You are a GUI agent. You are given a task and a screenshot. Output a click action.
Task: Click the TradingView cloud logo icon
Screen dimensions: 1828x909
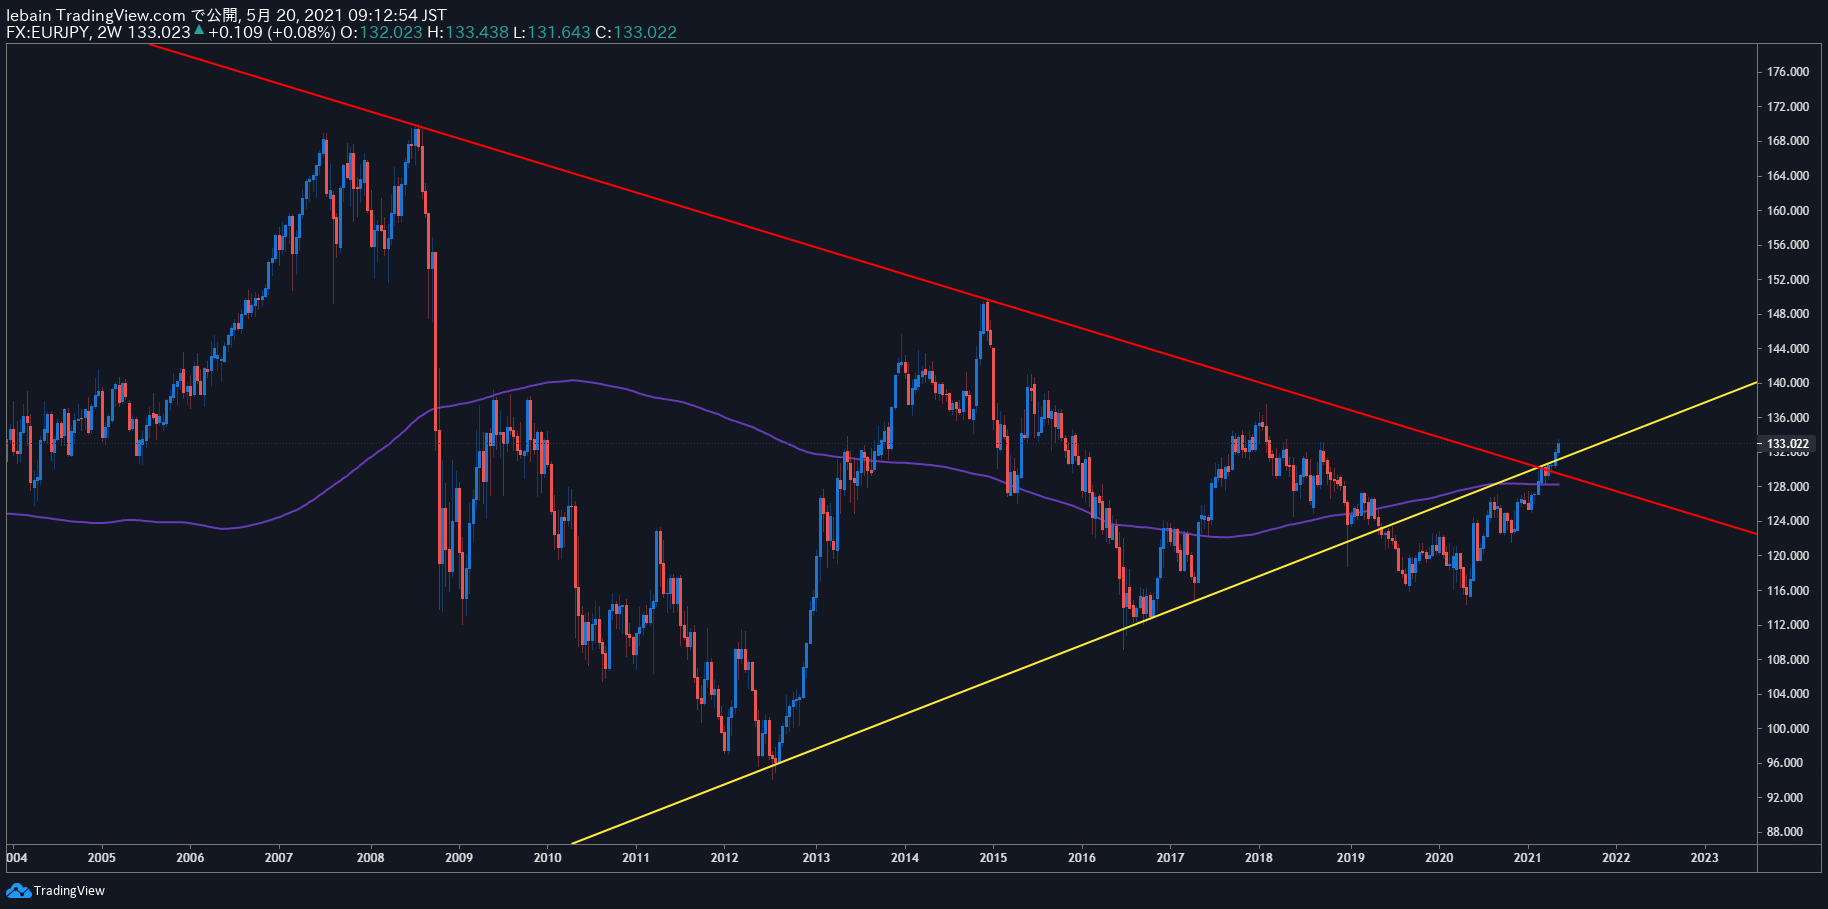18,890
